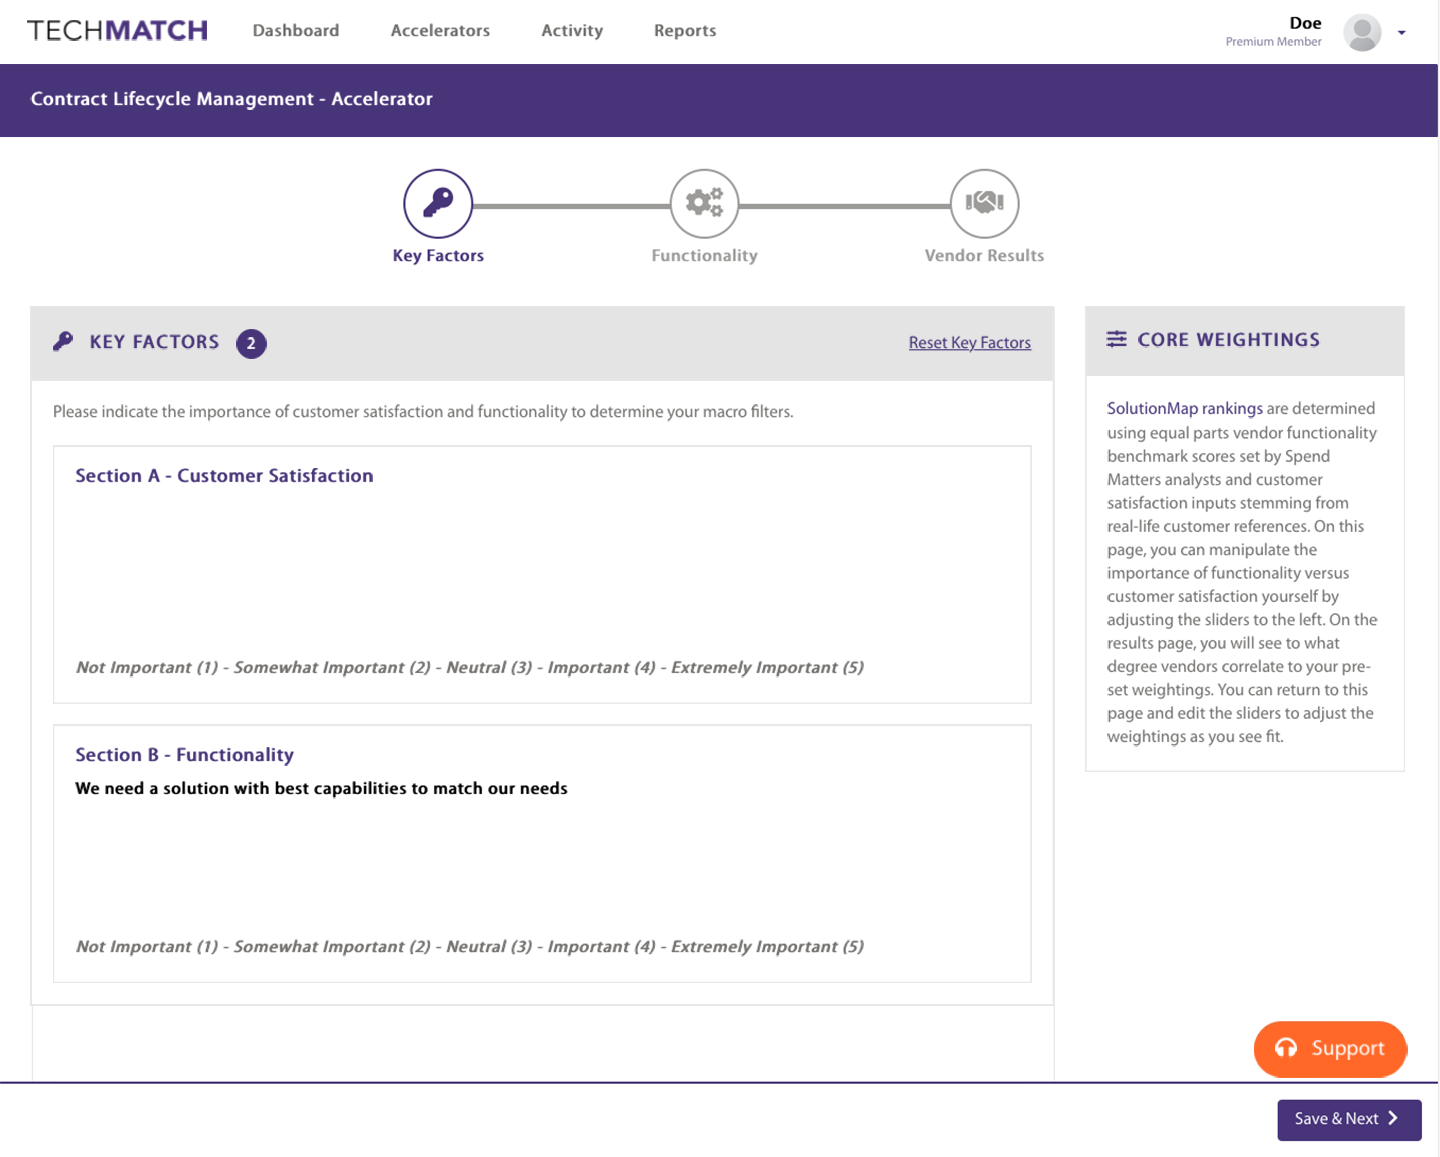Click the Reset Key Factors link

pyautogui.click(x=969, y=343)
